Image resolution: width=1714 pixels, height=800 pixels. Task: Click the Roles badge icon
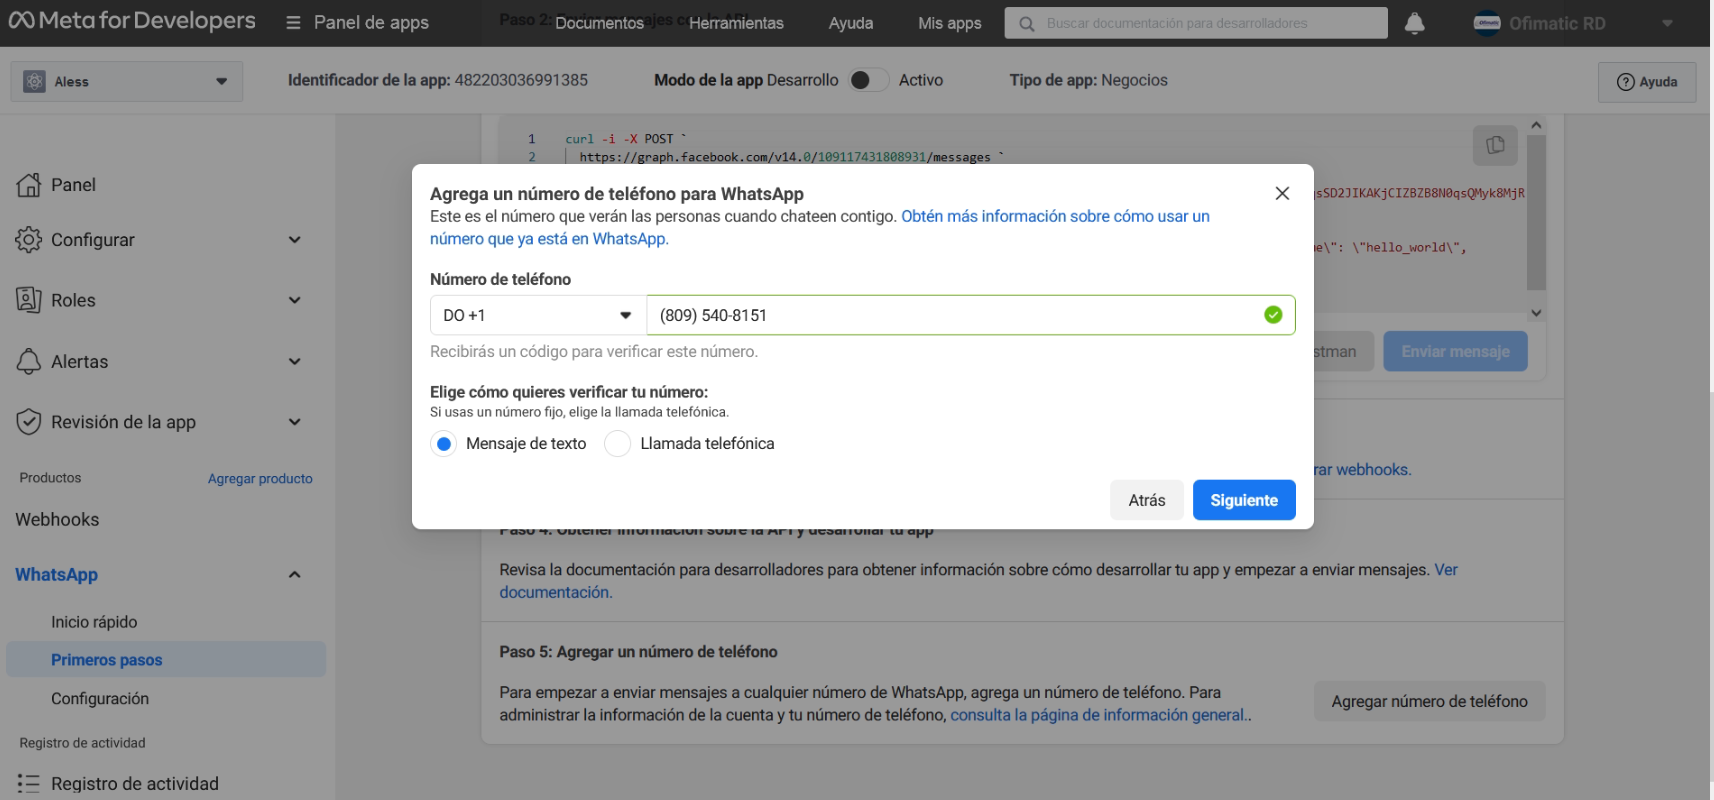pos(29,300)
